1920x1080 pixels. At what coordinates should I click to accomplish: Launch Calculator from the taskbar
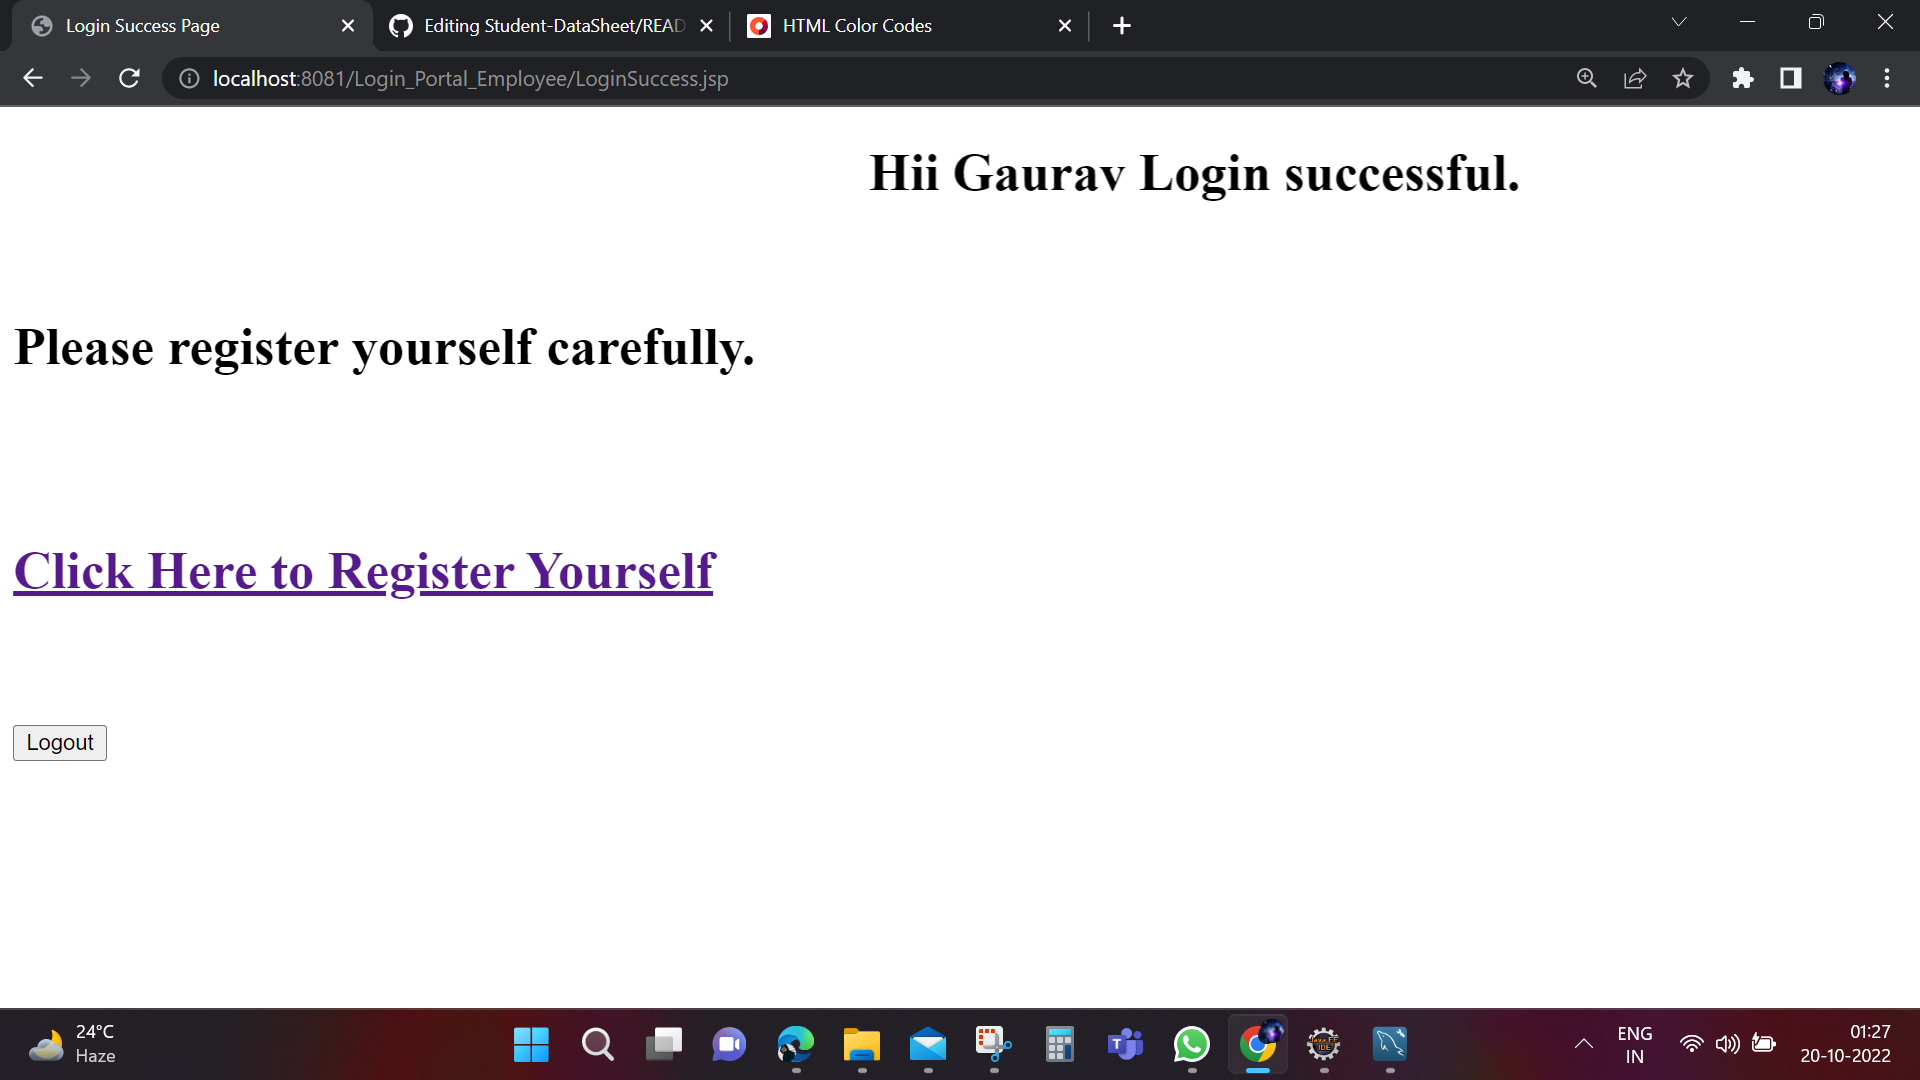pyautogui.click(x=1058, y=1044)
